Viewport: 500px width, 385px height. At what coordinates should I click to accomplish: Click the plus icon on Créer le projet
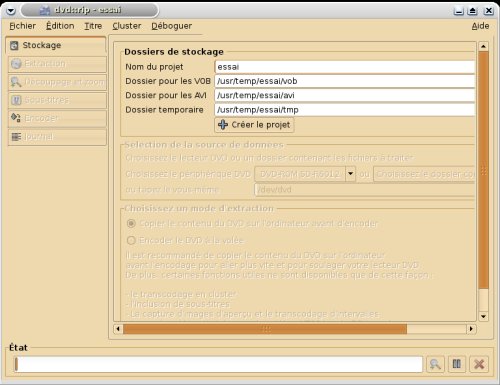tap(223, 125)
